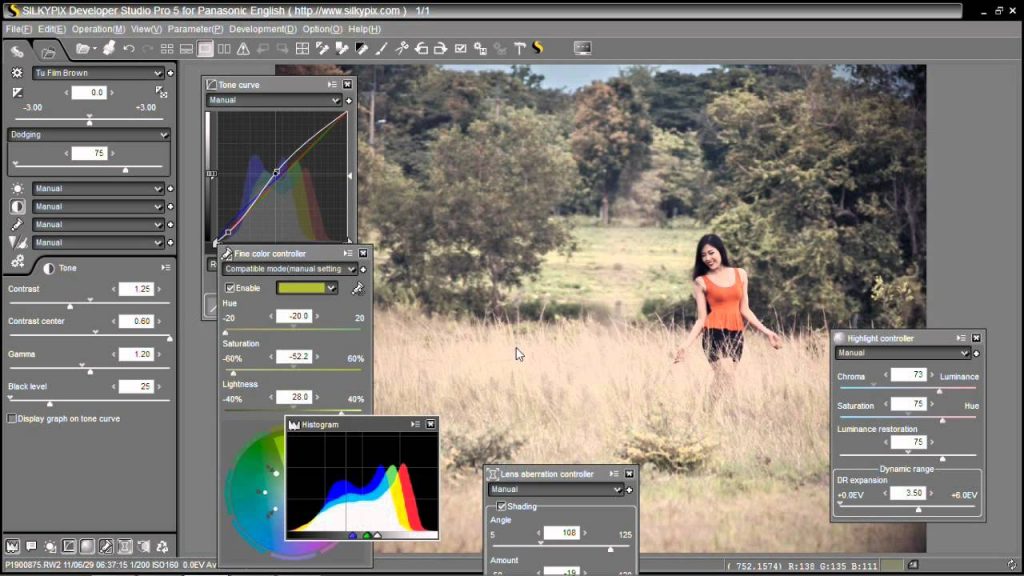1024x576 pixels.
Task: Click the DR expansion slider track
Action: coord(908,506)
